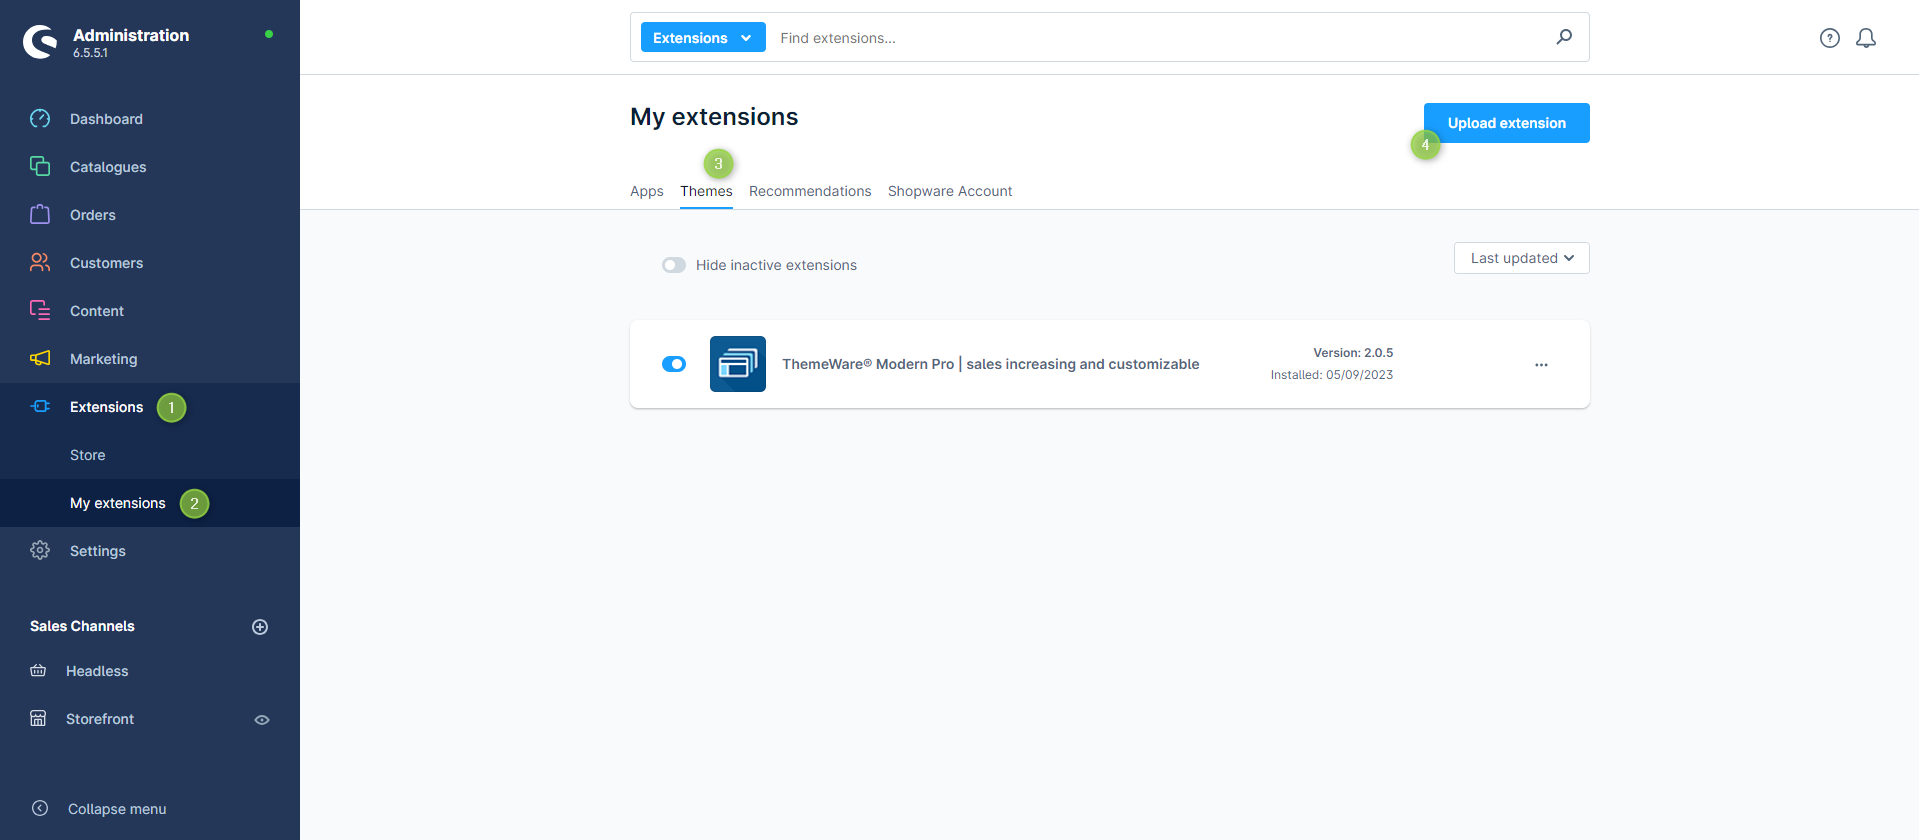This screenshot has height=840, width=1919.
Task: Deactivate the ThemeWare Modern Pro toggle
Action: tap(674, 364)
